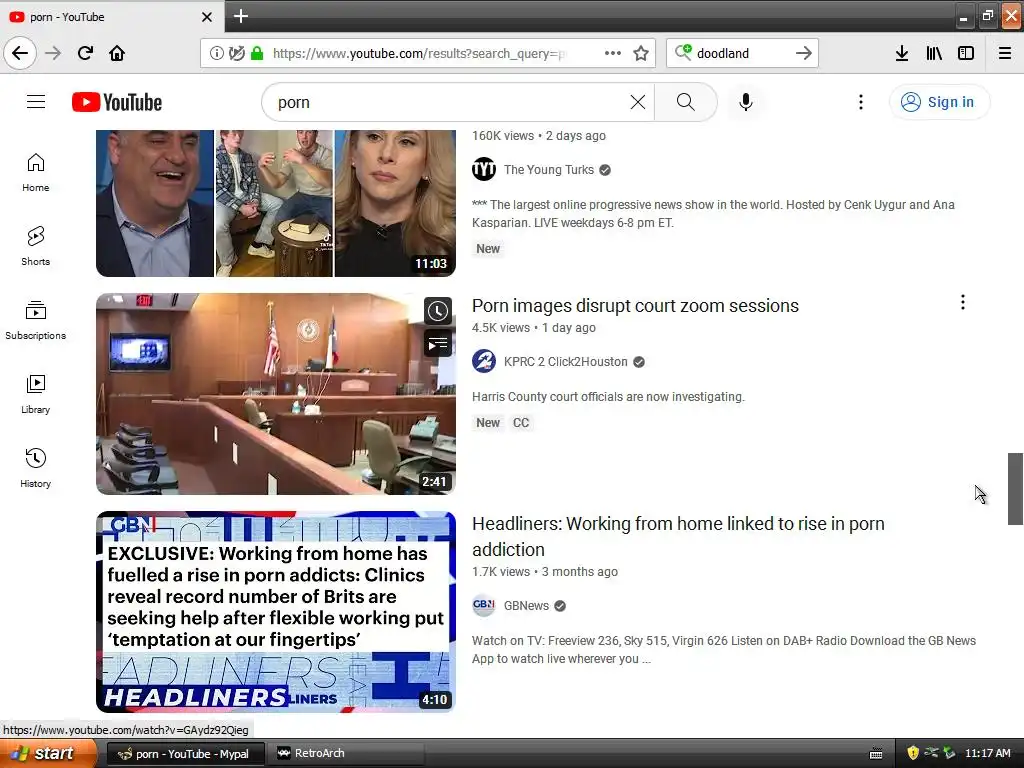The width and height of the screenshot is (1024, 768).
Task: Click the page vertical scrollbar thumb
Action: (1015, 488)
